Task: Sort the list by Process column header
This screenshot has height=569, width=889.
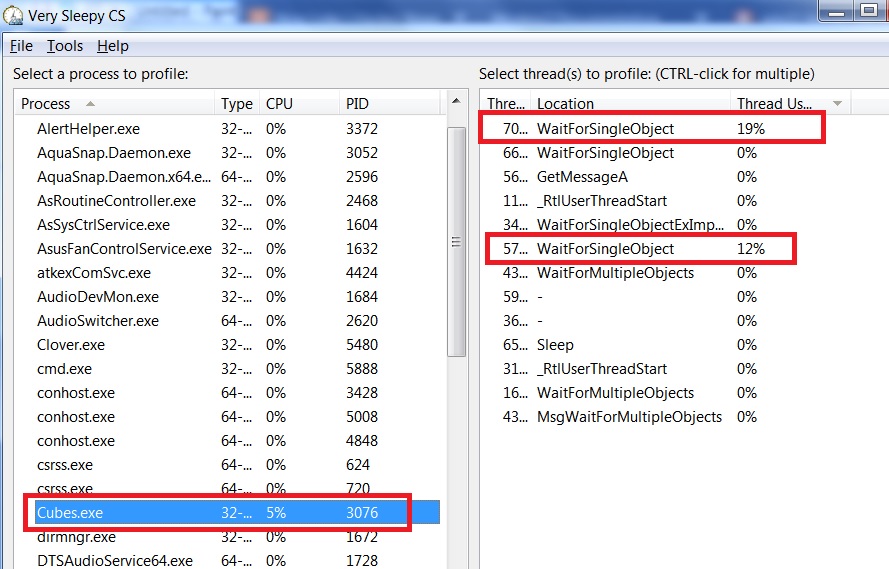Action: [46, 104]
